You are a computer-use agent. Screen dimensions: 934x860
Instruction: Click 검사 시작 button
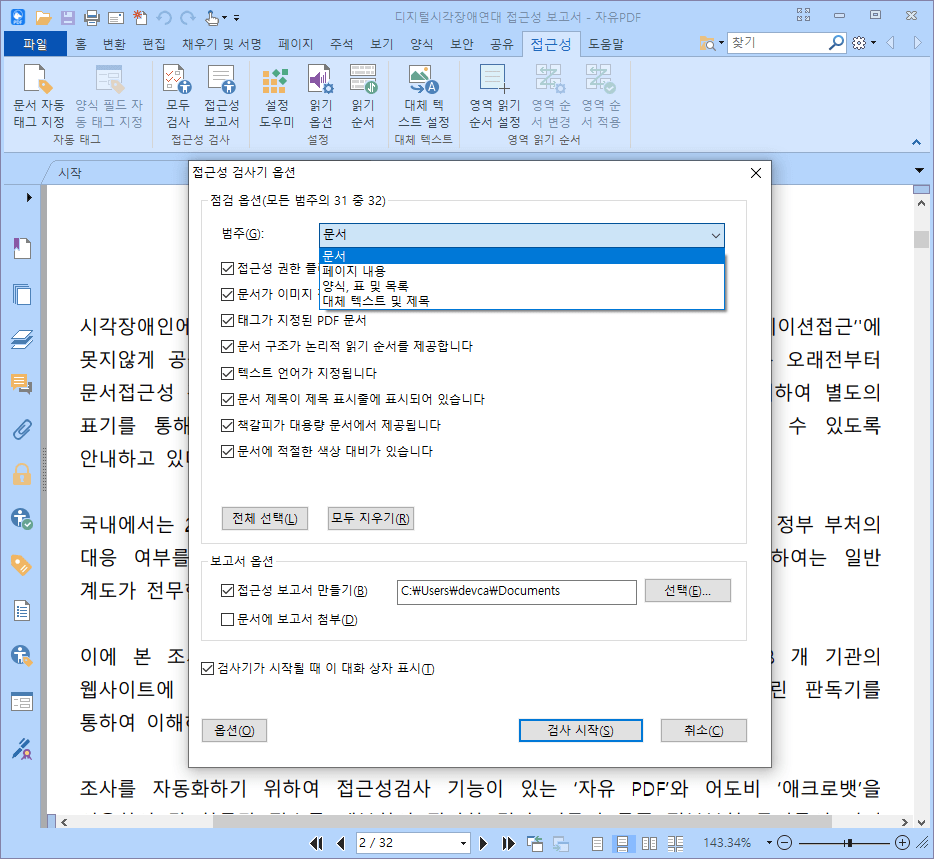[580, 730]
